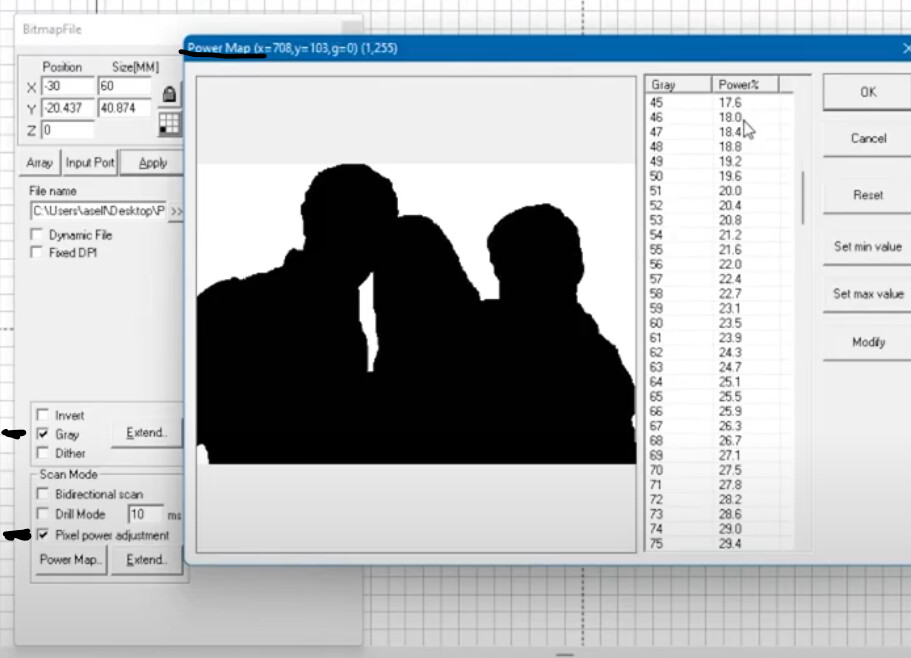Enable the Invert checkbox

42,415
